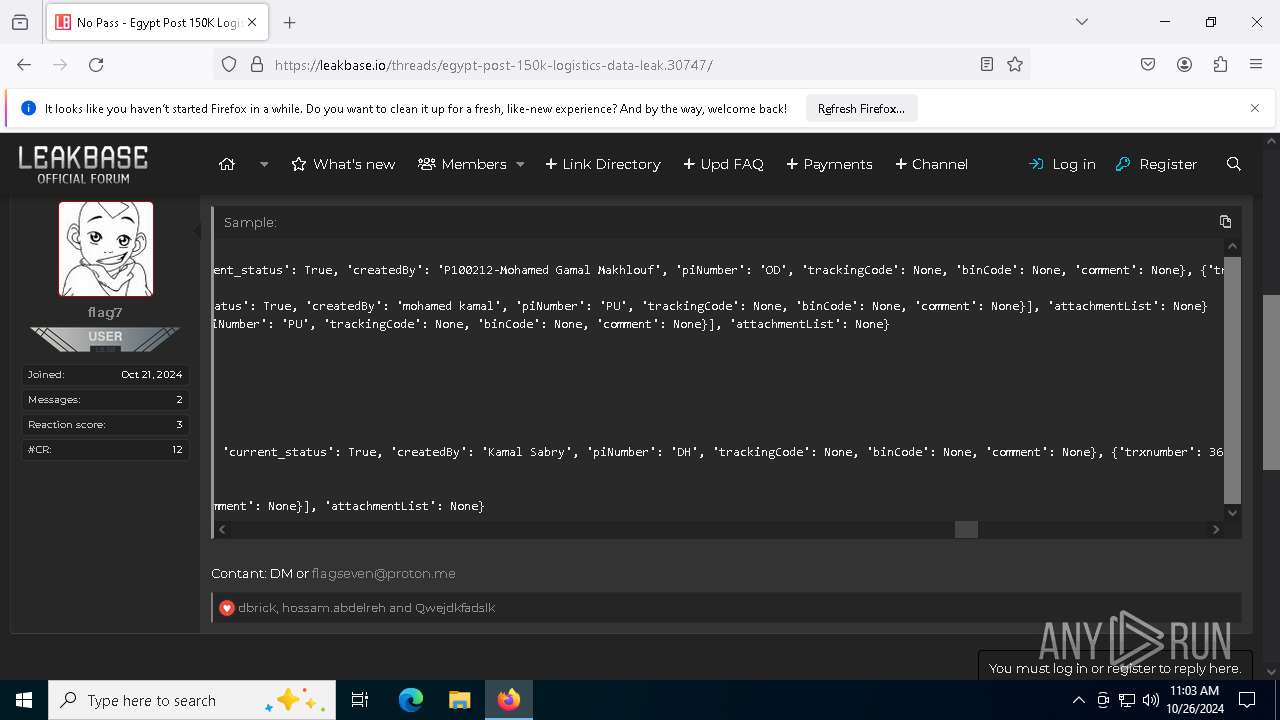Viewport: 1280px width, 720px height.
Task: Open the volume control icon
Action: 1151,700
